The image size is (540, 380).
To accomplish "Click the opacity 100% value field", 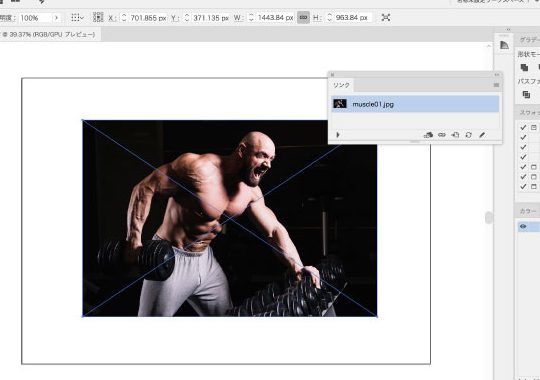I will [x=35, y=18].
